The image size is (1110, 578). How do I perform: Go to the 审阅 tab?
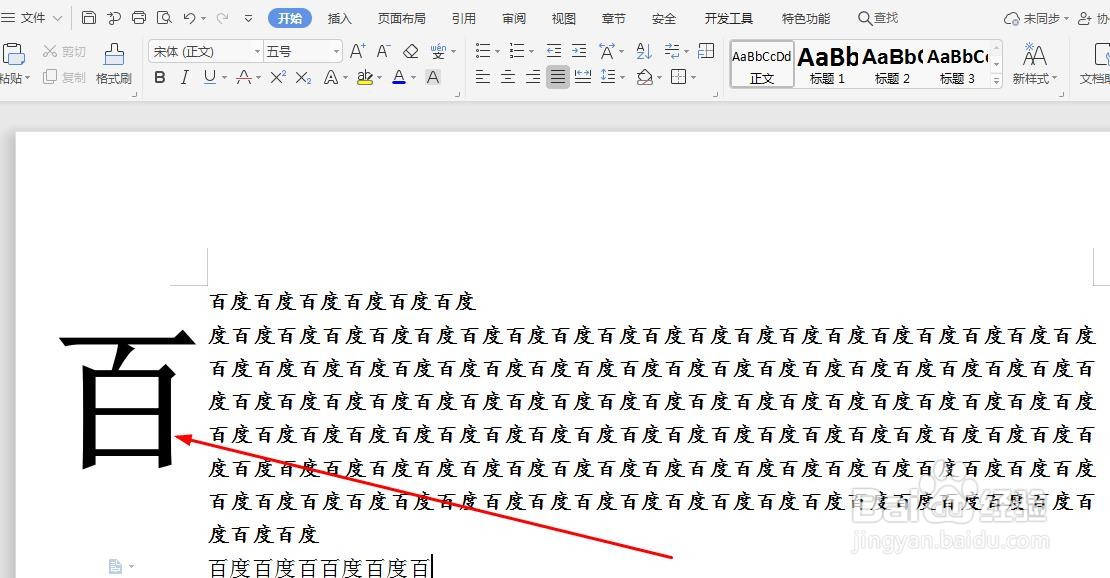[x=514, y=18]
